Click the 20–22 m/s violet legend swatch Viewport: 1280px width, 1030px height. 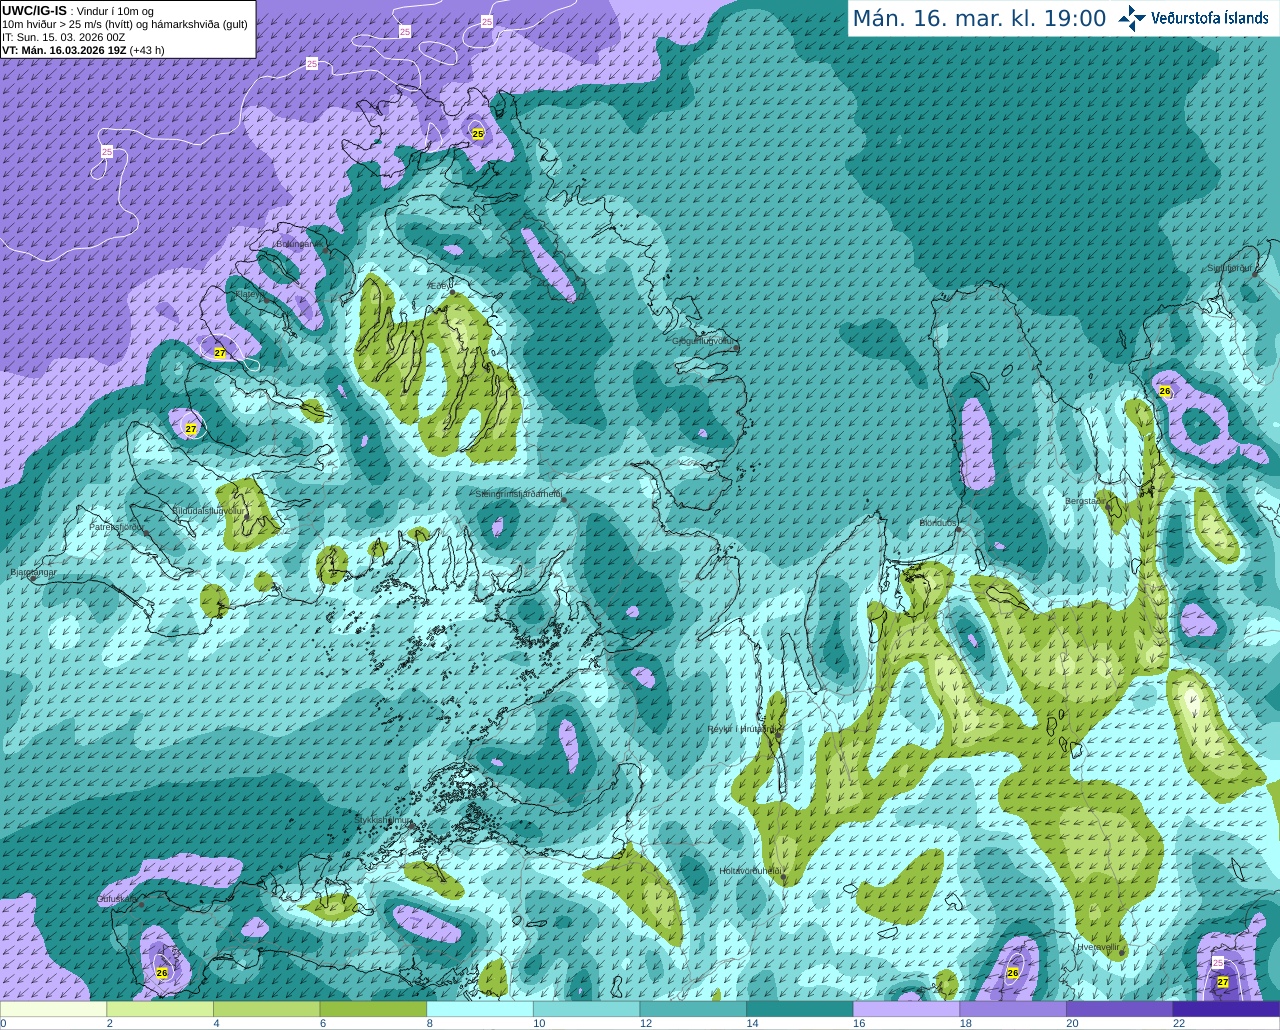(1120, 1009)
